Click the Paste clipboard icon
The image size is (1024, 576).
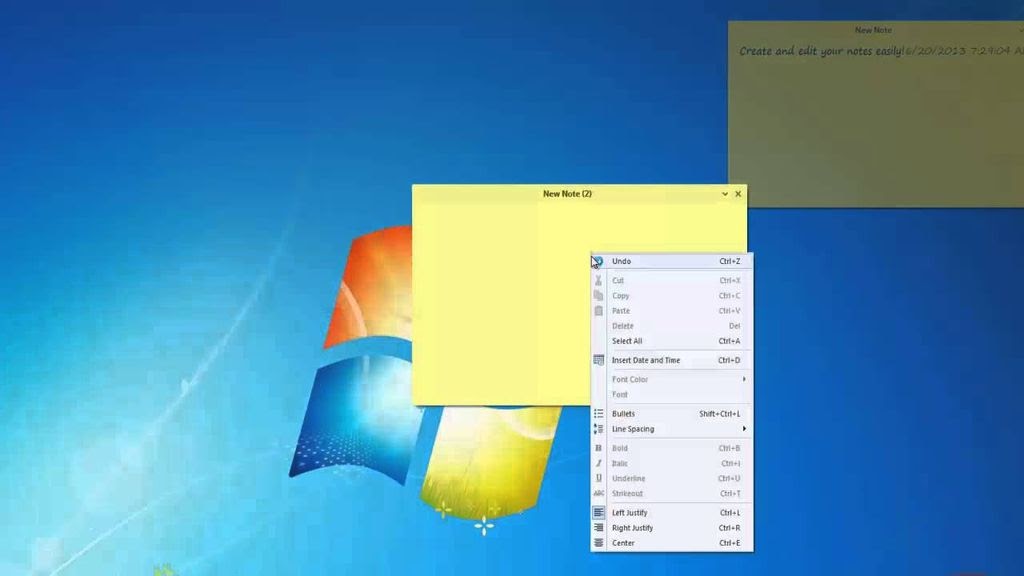[598, 311]
